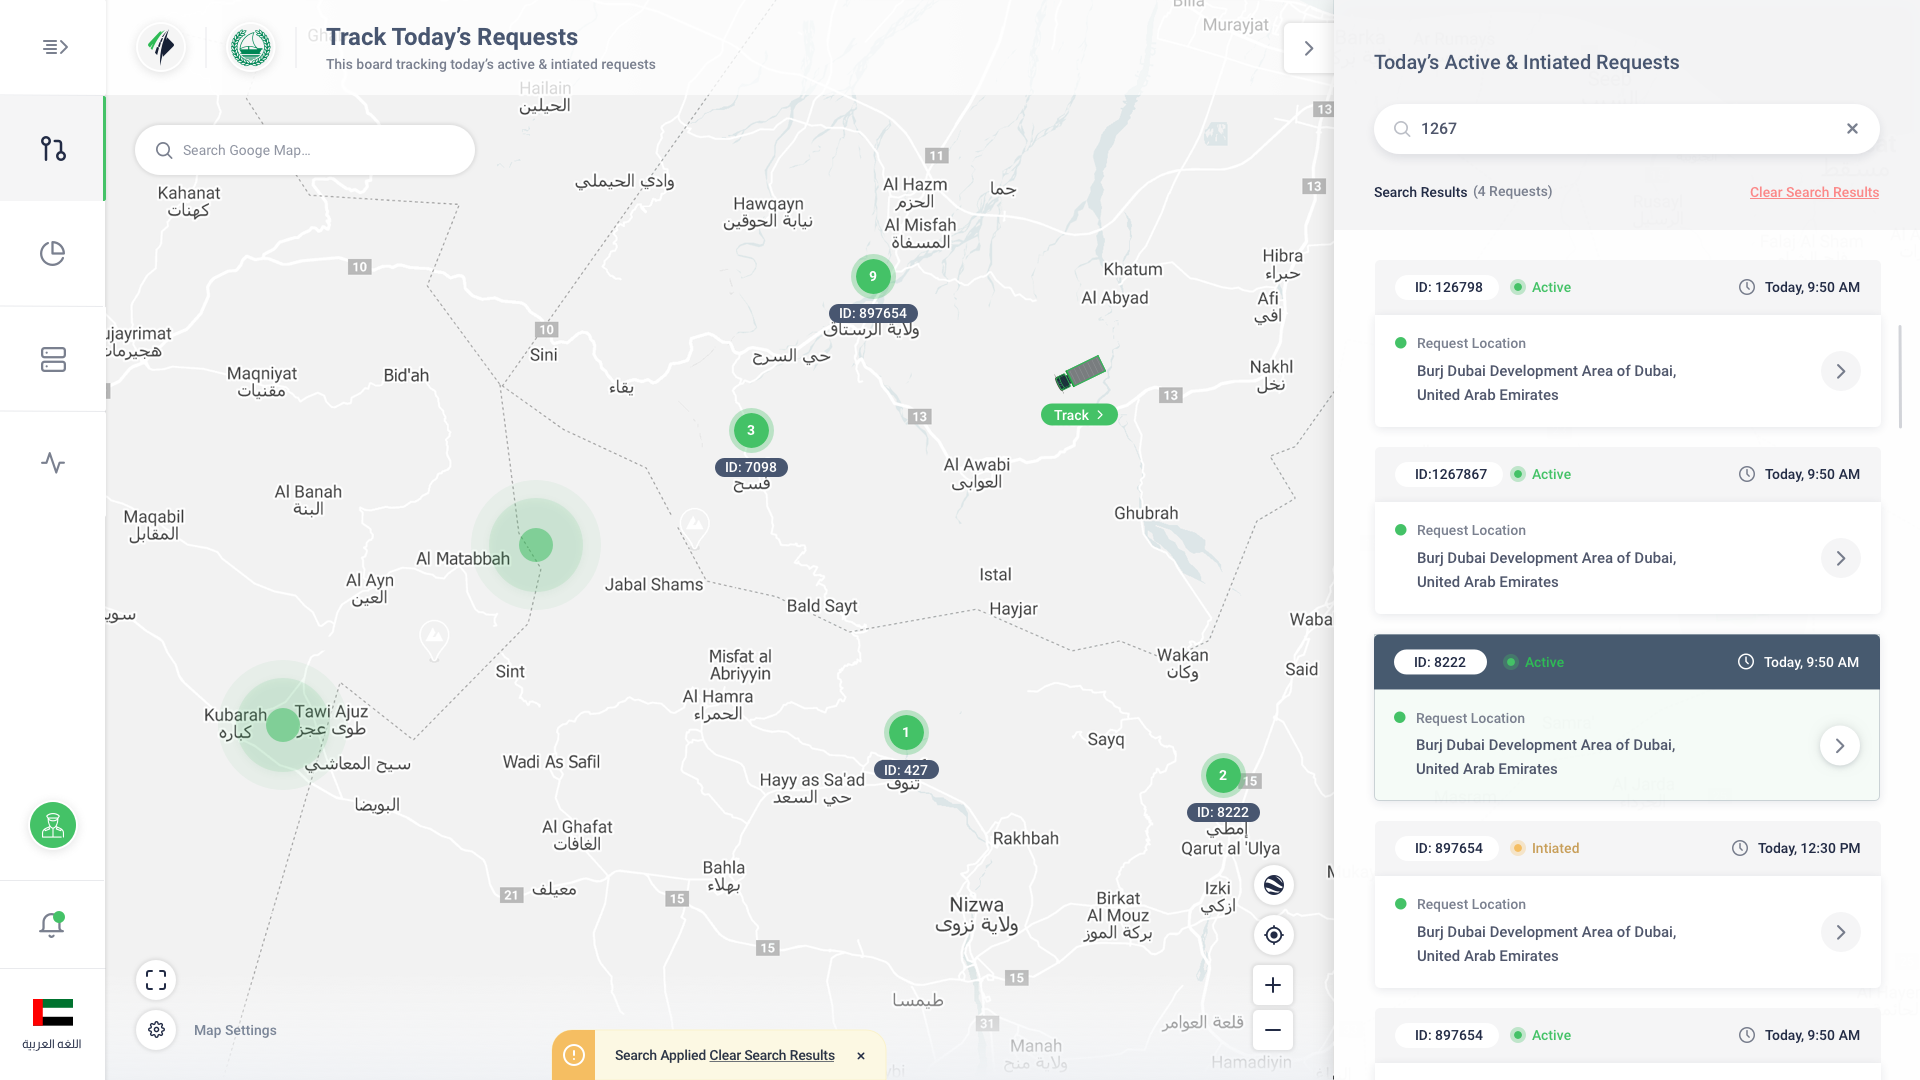Open details arrow for Intiated 897654 request
The width and height of the screenshot is (1920, 1080).
1840,932
